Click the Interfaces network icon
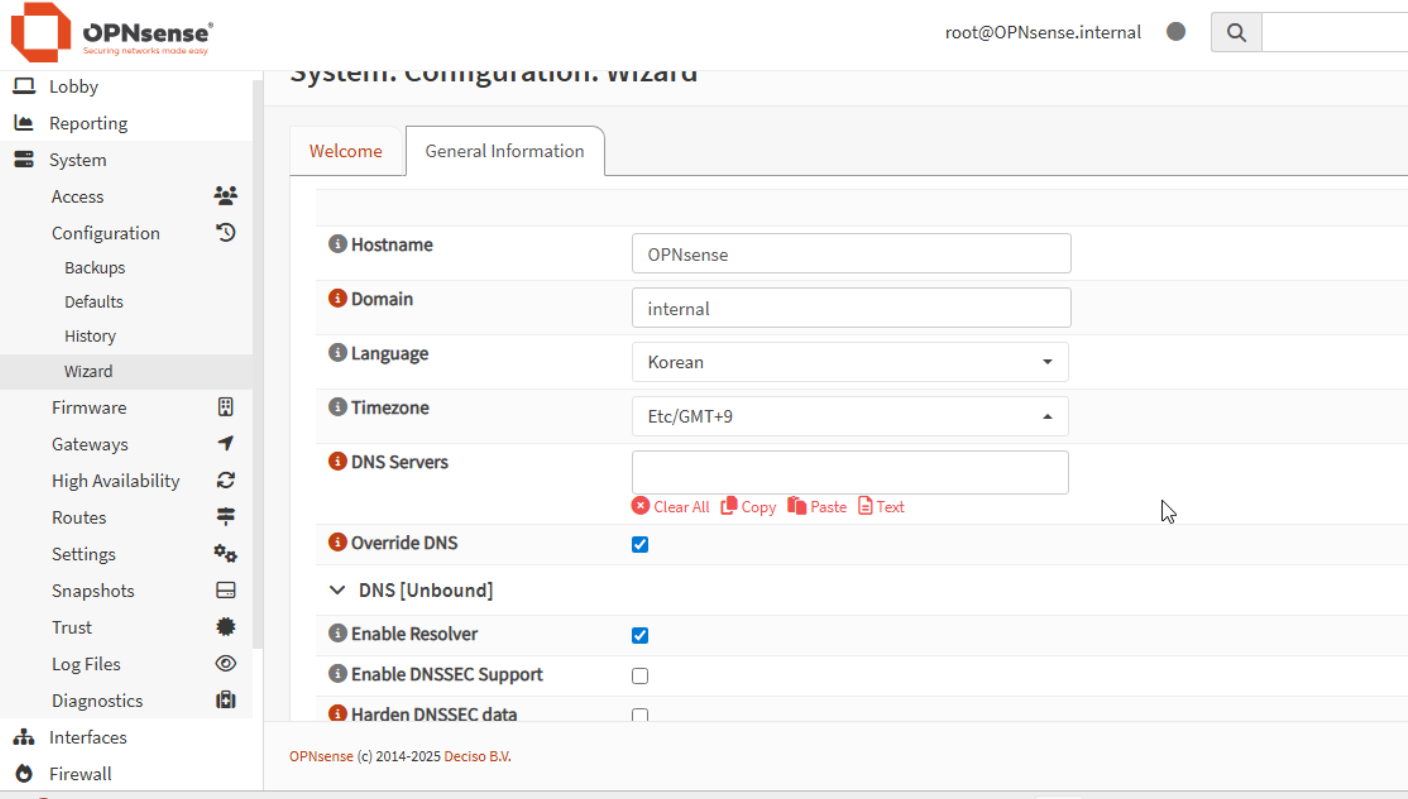The width and height of the screenshot is (1408, 799). [x=24, y=737]
